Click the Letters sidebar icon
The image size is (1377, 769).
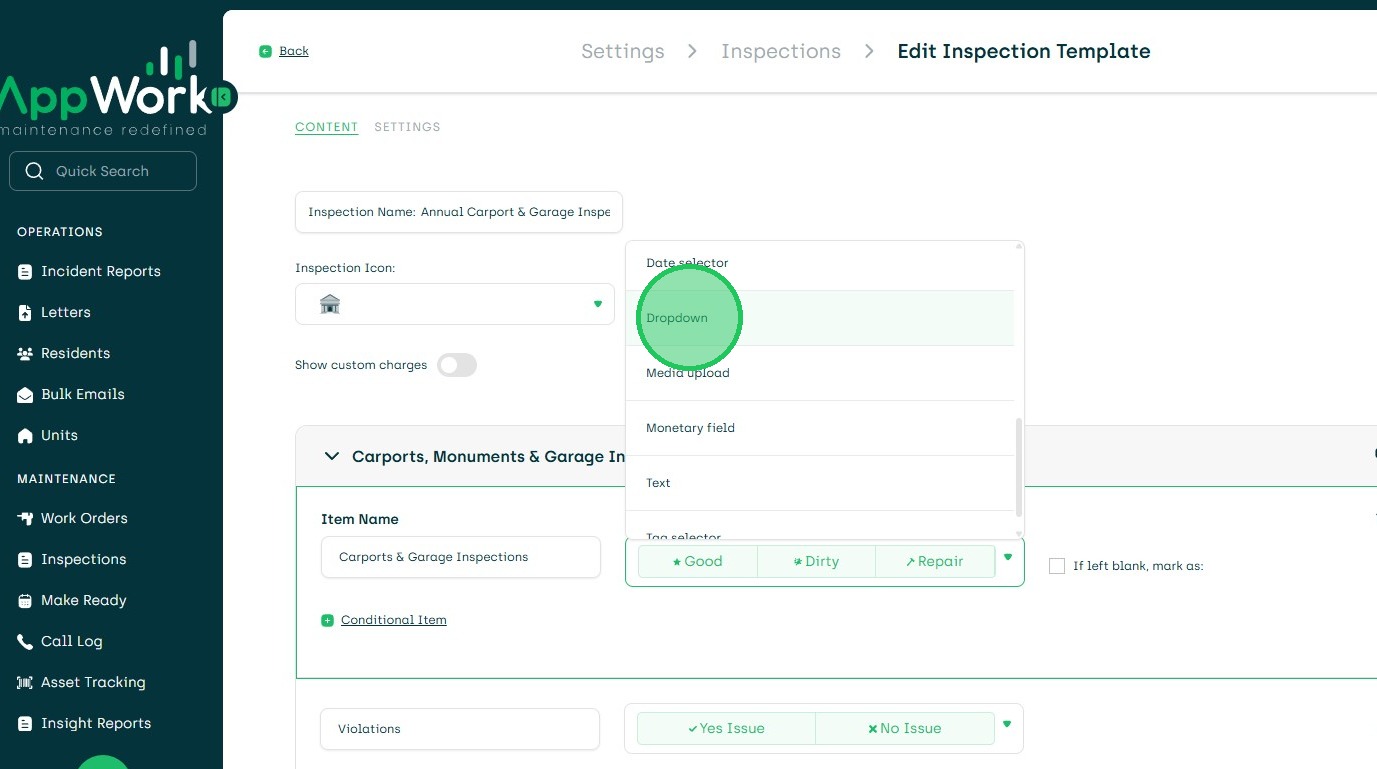coord(25,313)
